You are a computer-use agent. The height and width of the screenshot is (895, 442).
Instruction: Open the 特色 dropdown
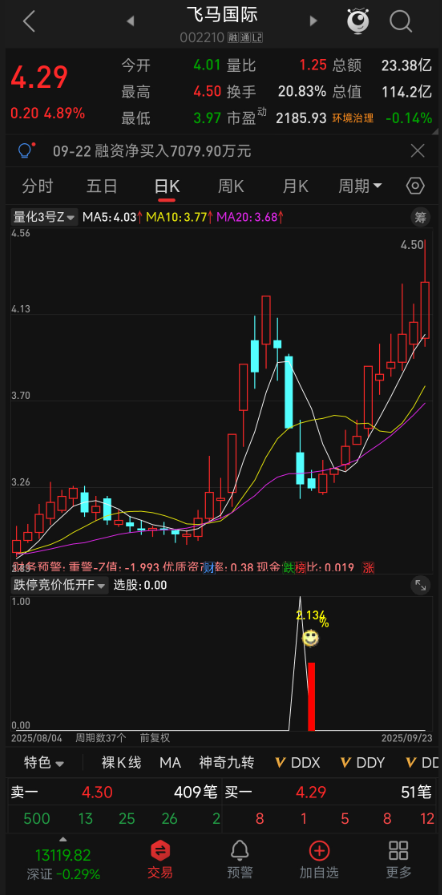[43, 763]
